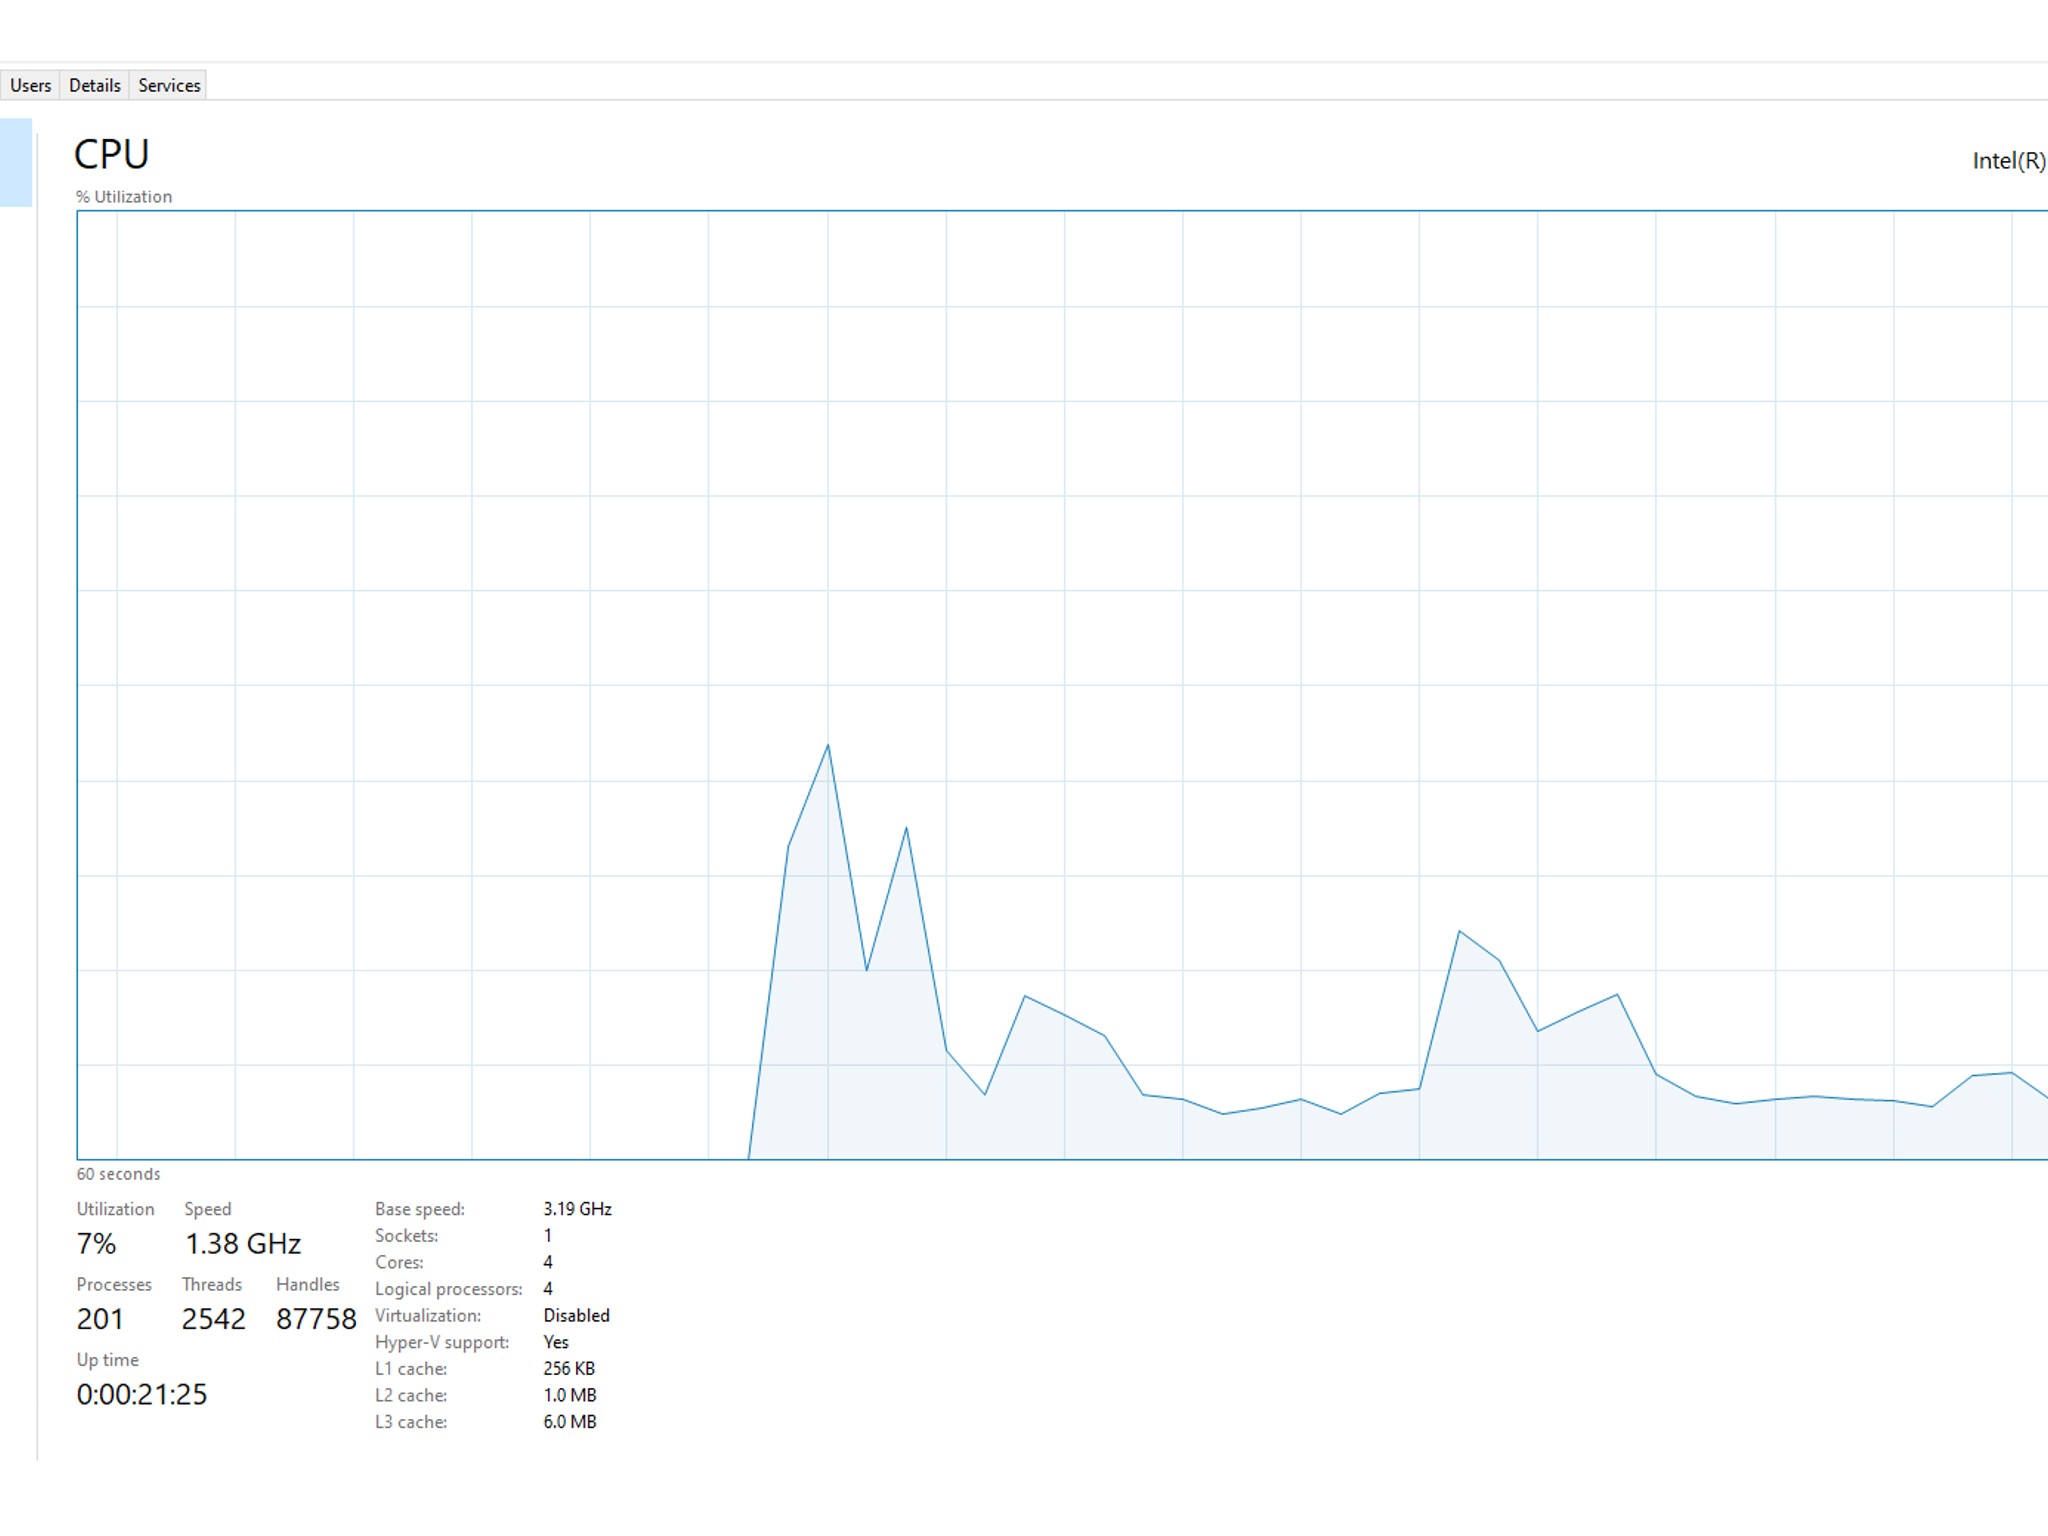
Task: Click the 2542 threads count
Action: 213,1319
